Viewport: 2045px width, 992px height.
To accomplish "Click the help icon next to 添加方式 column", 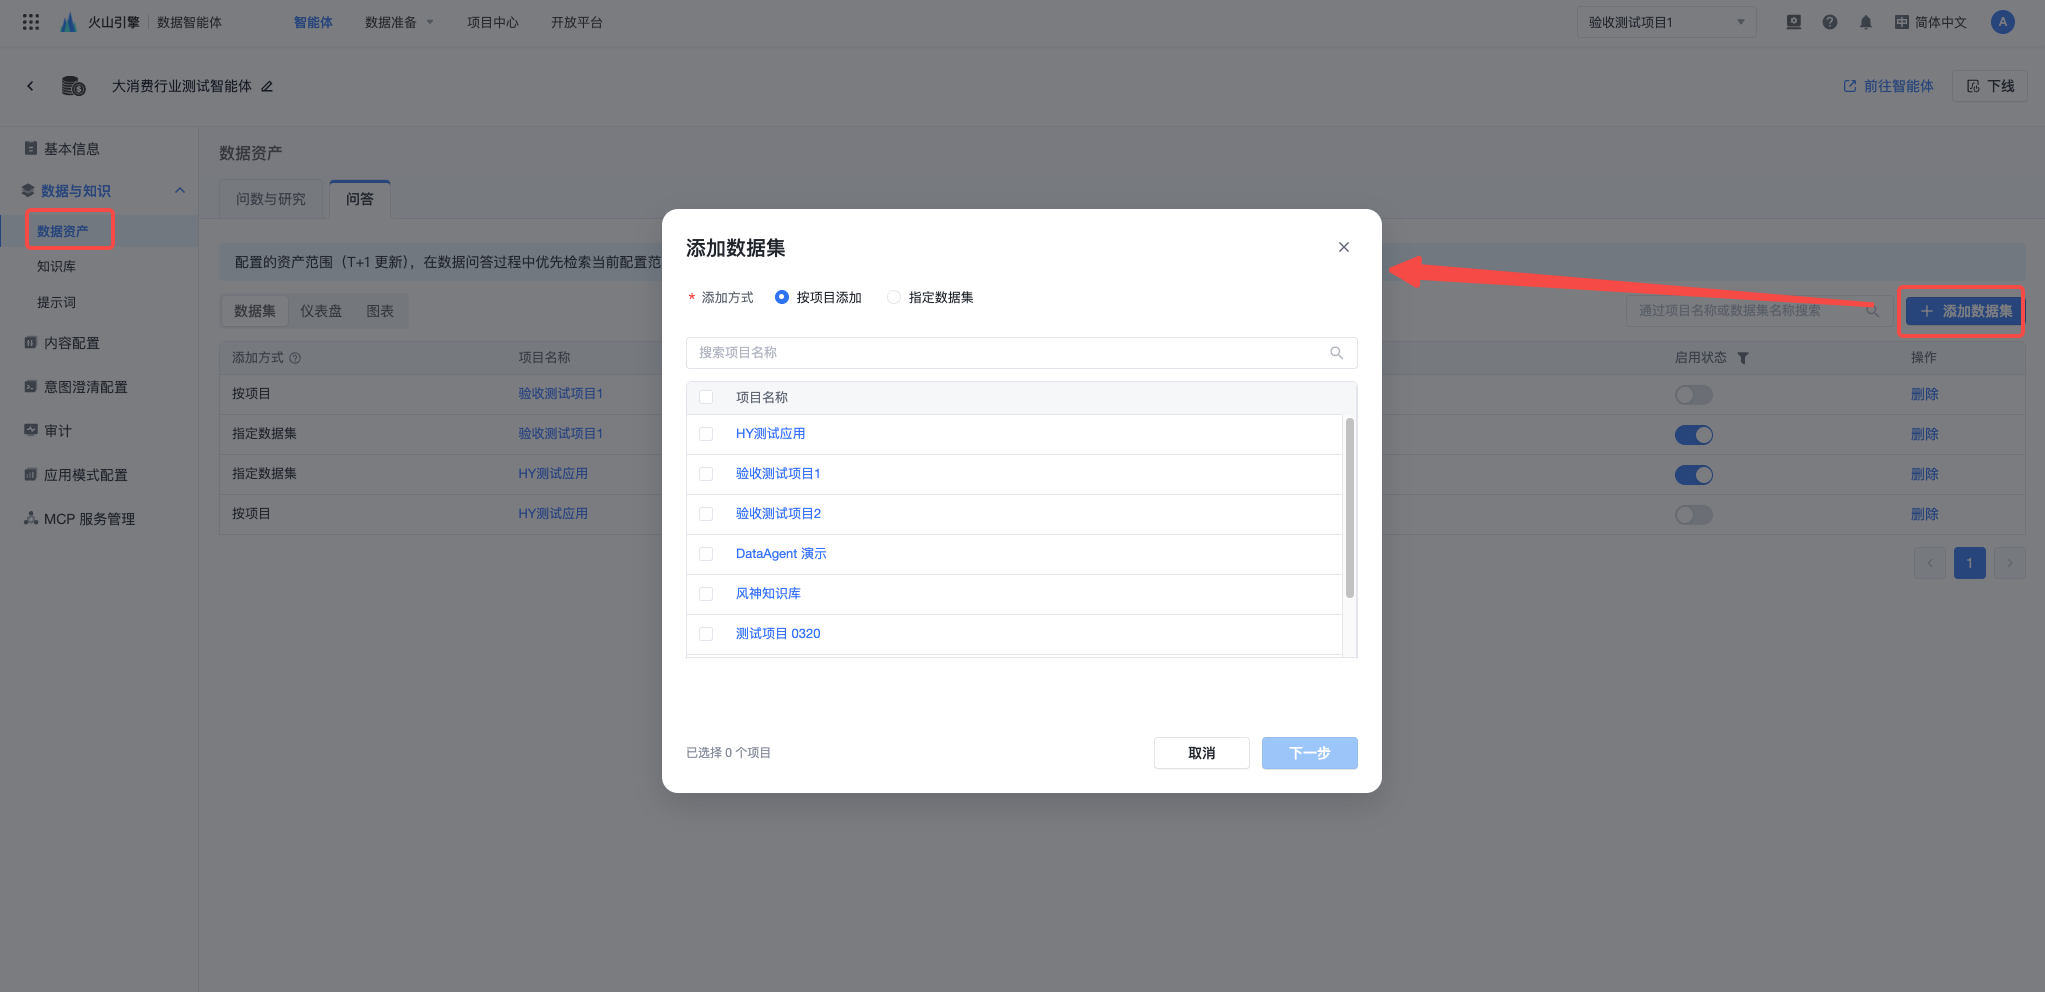I will click(295, 358).
